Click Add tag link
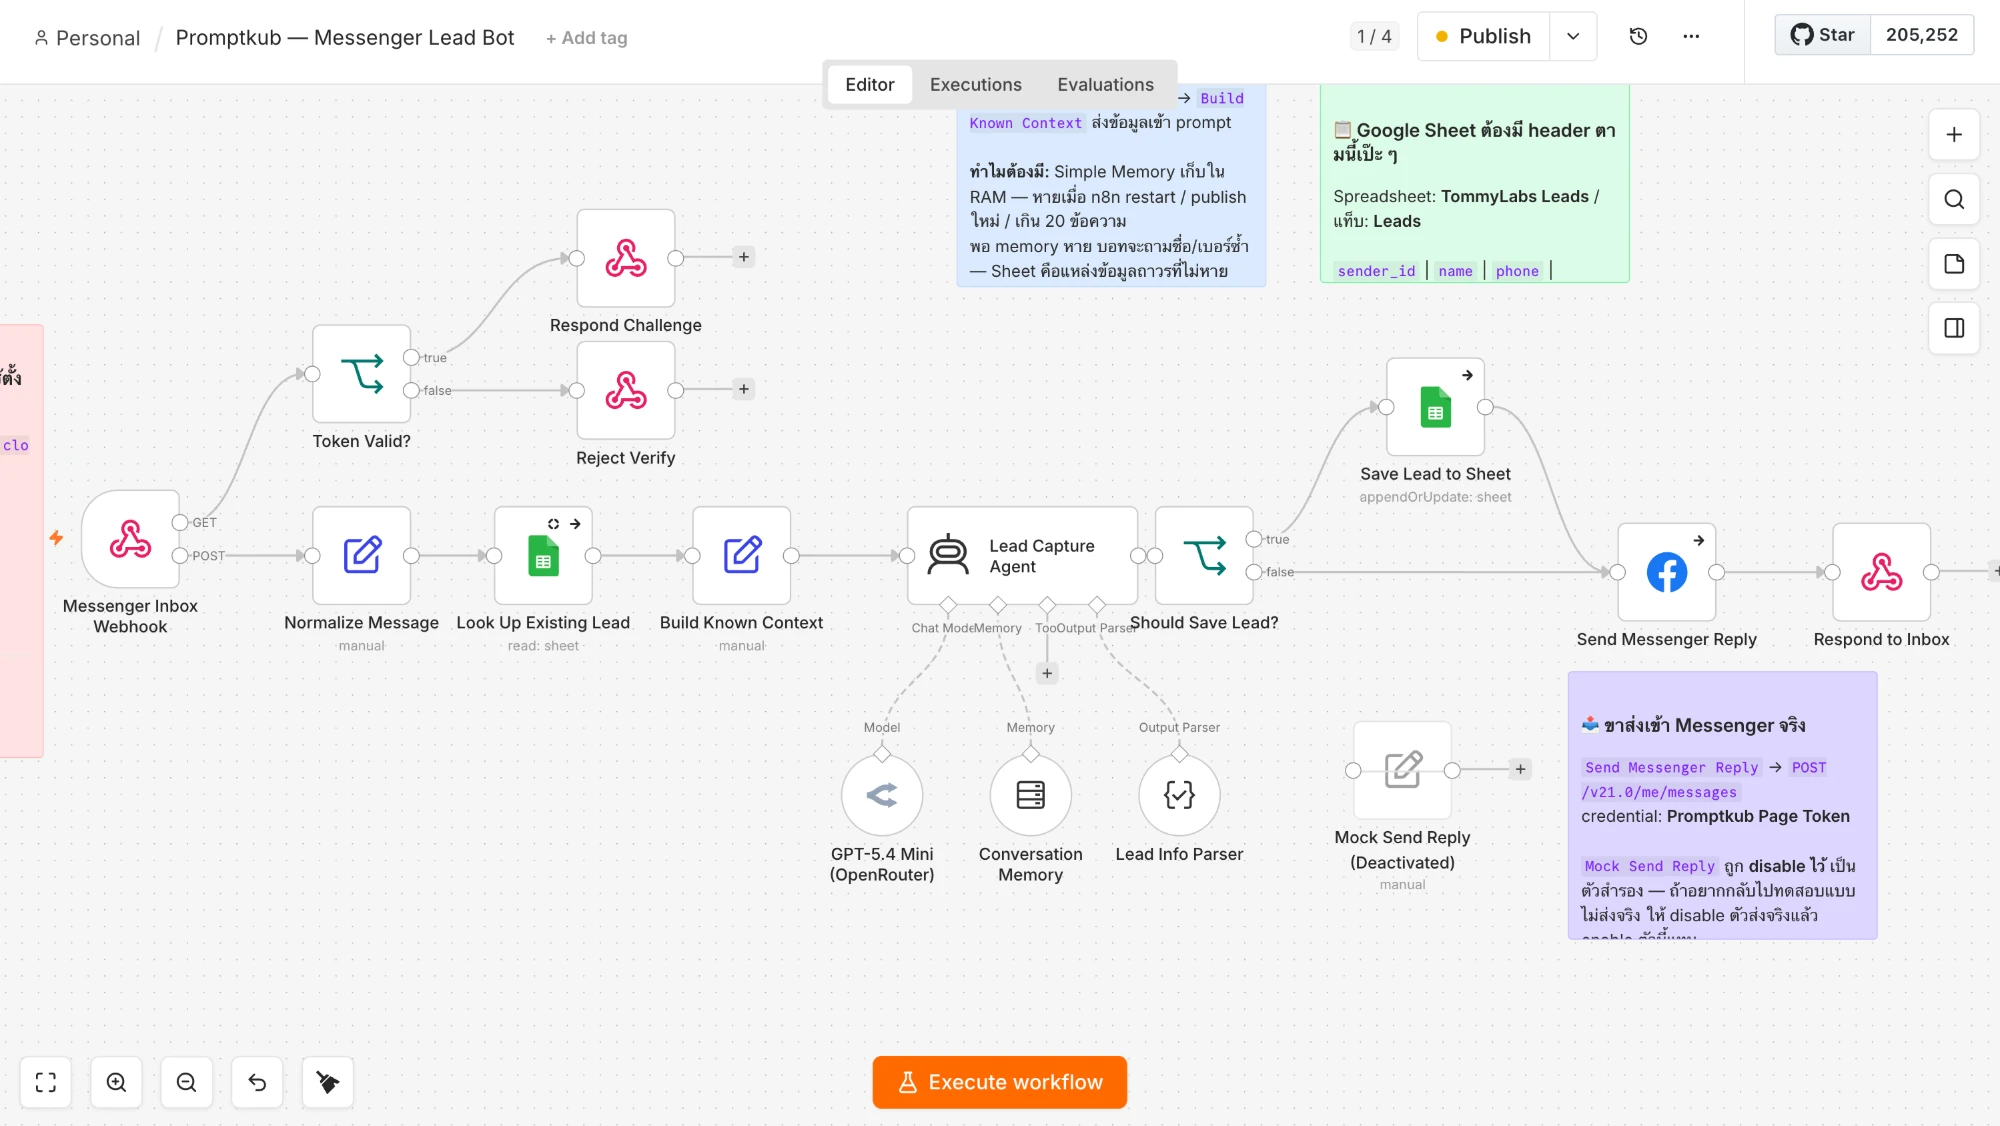The image size is (2000, 1126). (587, 38)
